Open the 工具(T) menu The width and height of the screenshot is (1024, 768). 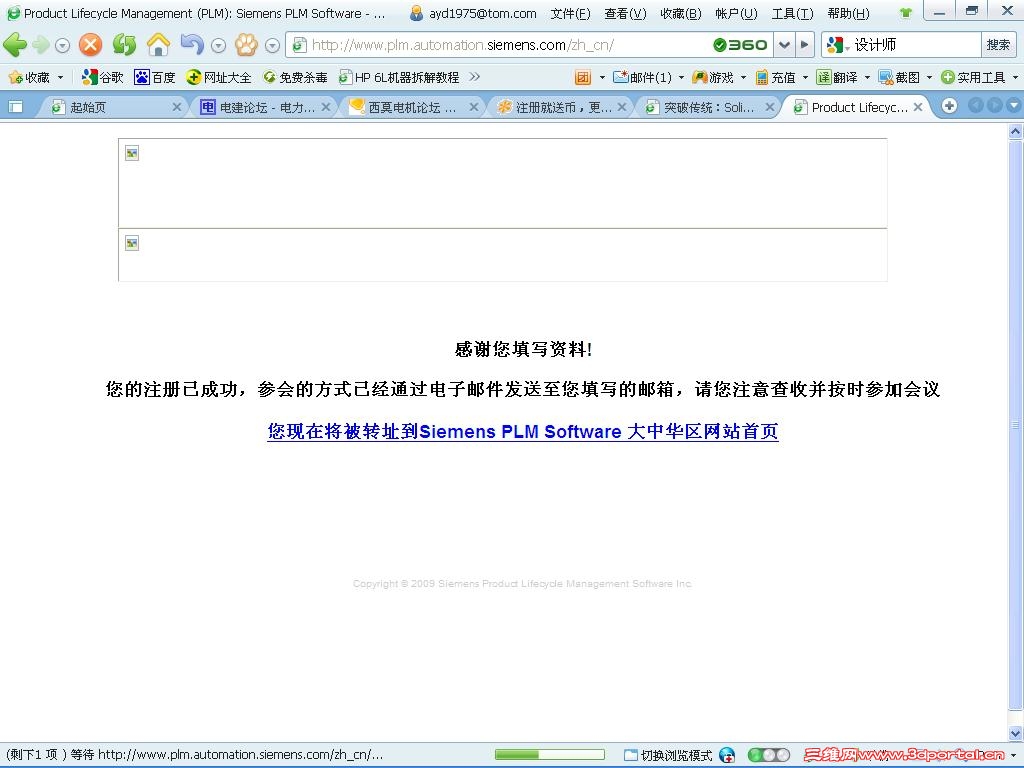(792, 13)
